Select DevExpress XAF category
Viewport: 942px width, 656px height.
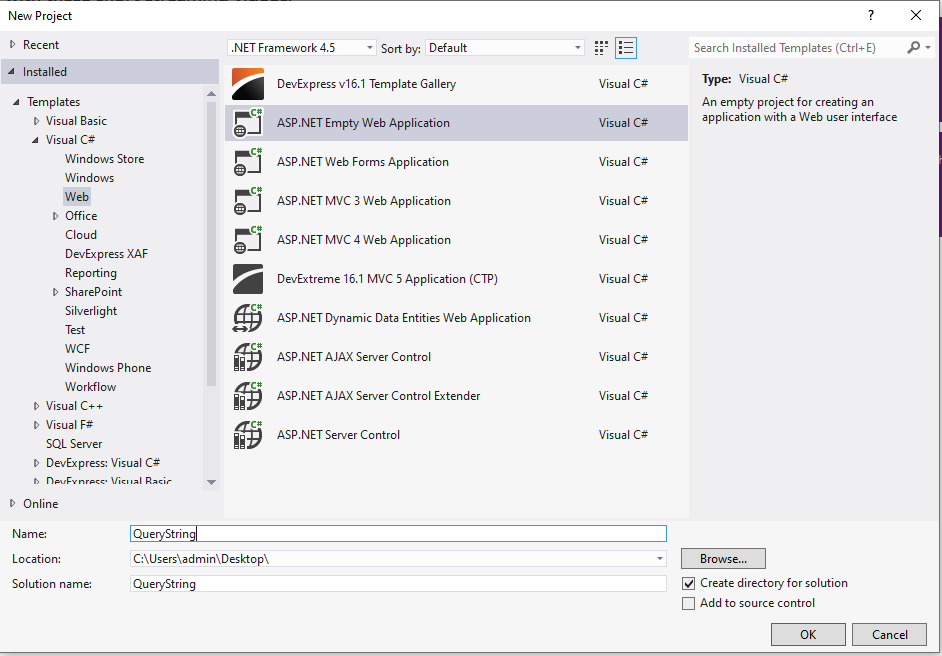click(106, 254)
